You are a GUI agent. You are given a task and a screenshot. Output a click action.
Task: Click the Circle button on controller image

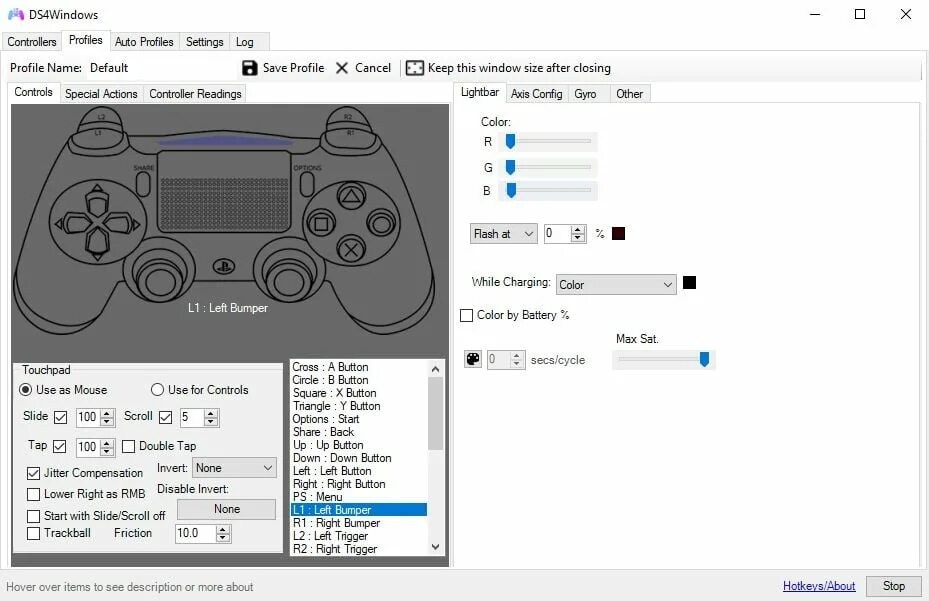click(x=381, y=224)
